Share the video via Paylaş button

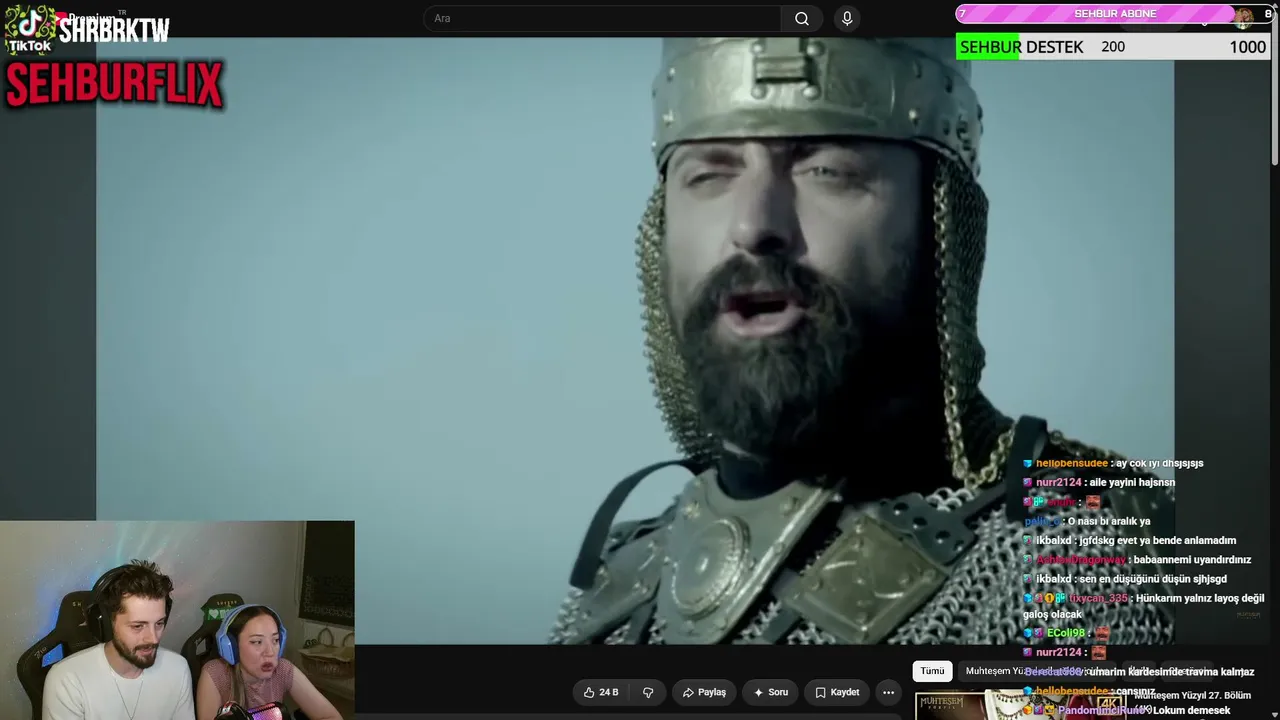click(x=704, y=692)
